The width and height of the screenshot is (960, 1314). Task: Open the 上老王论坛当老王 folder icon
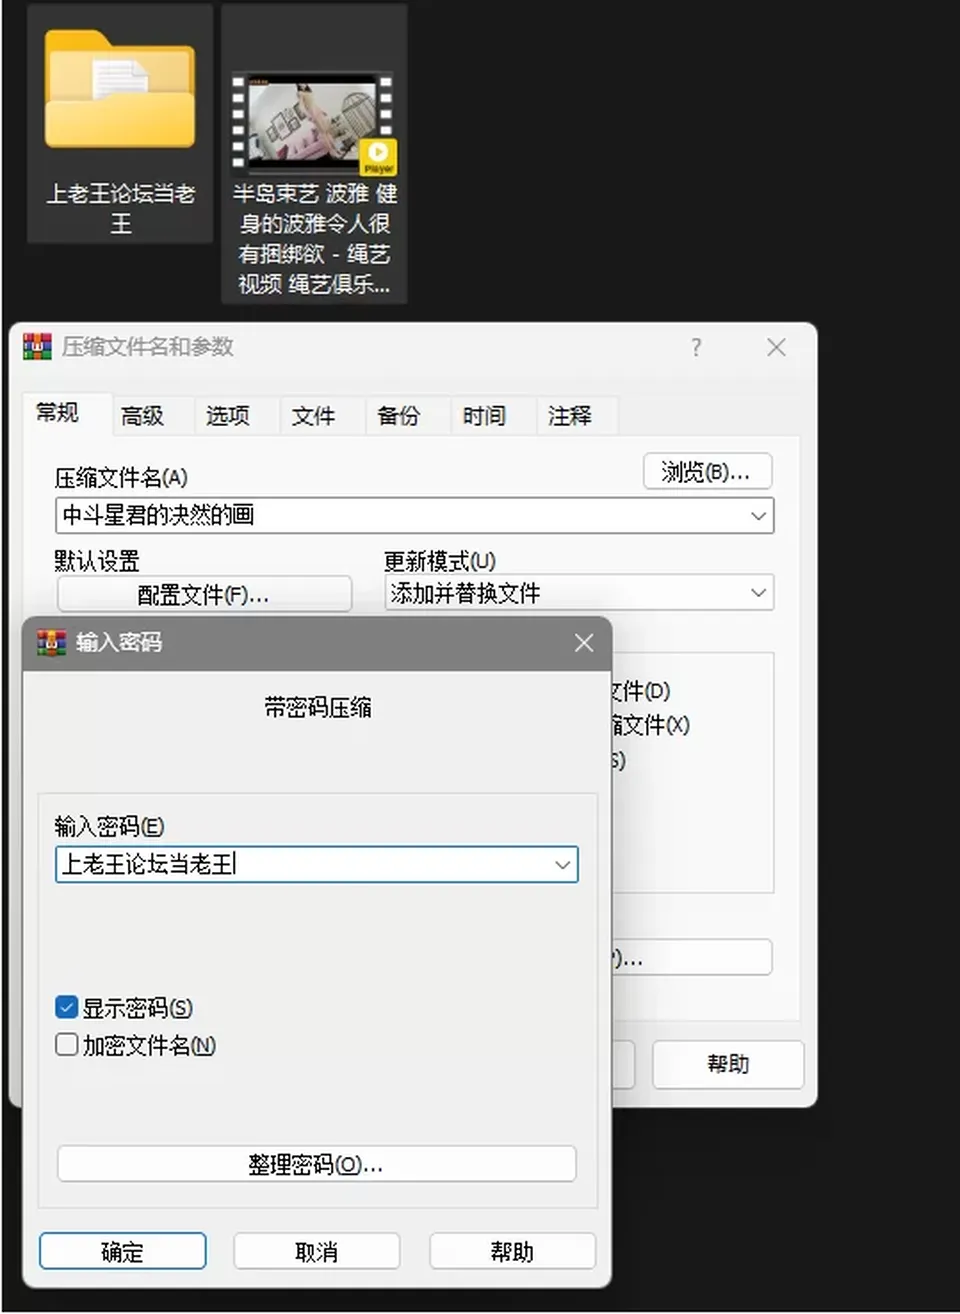[120, 92]
